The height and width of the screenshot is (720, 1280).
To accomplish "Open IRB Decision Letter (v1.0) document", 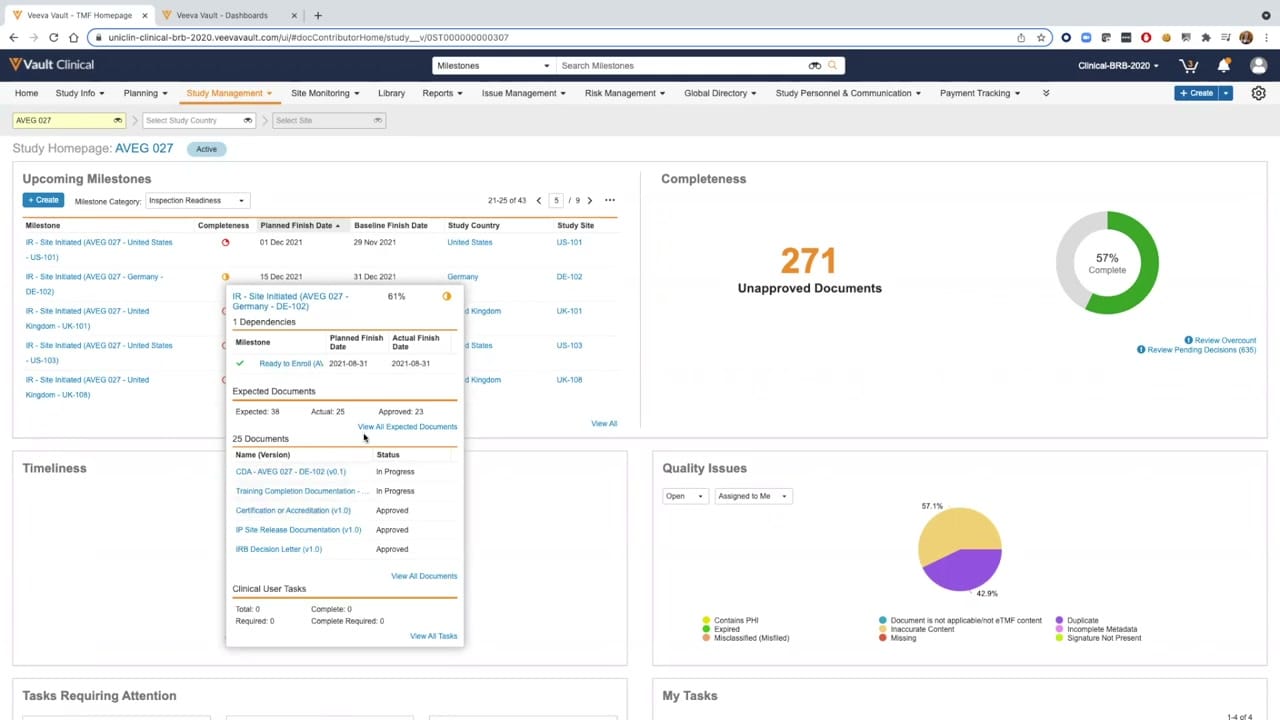I will click(x=278, y=549).
